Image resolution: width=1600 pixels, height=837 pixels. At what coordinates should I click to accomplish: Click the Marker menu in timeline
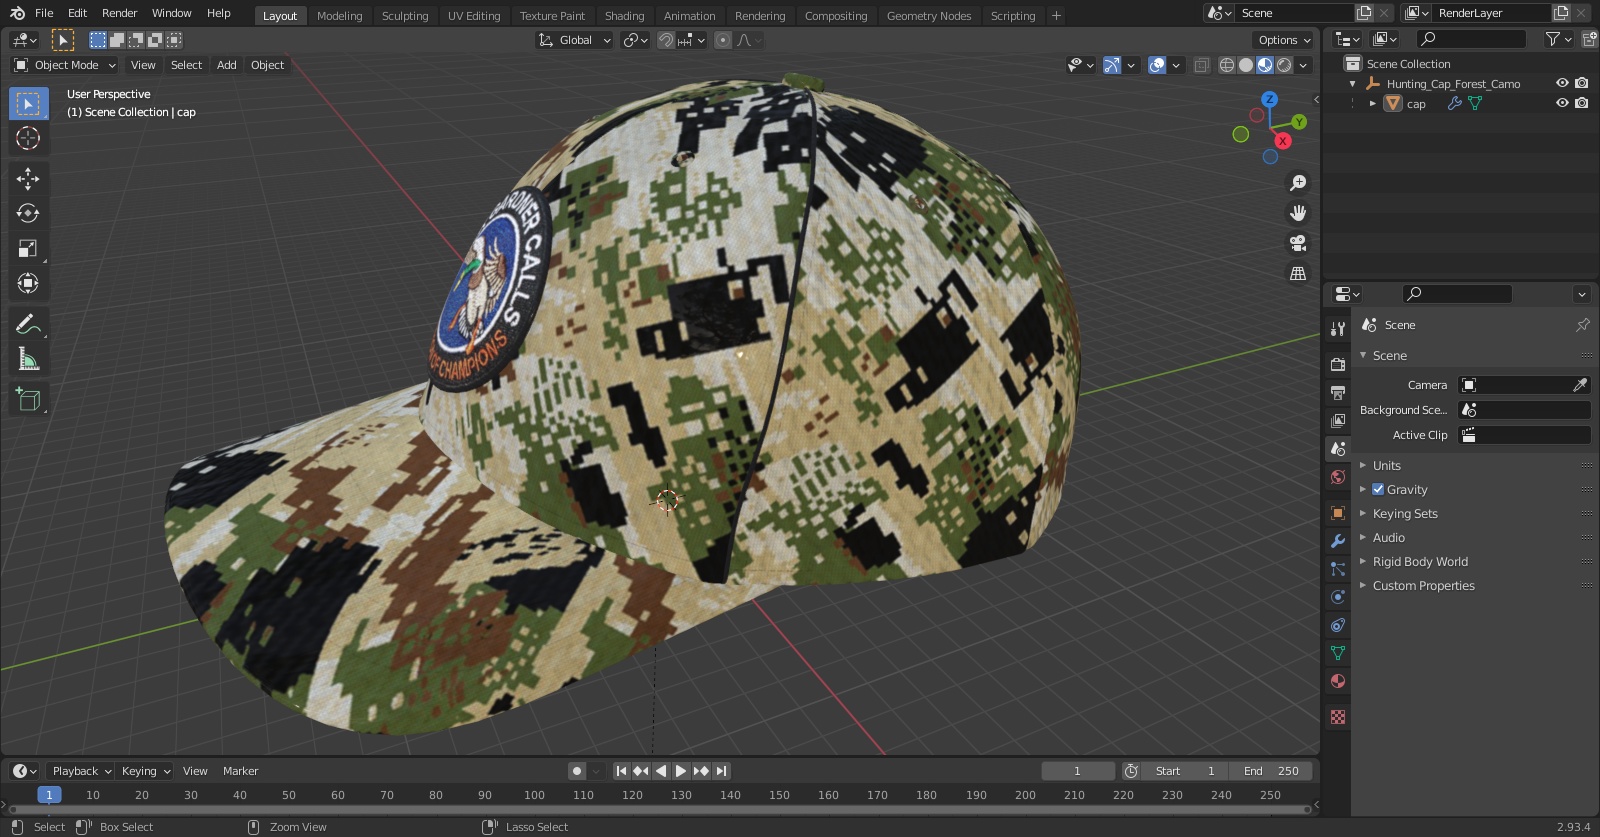click(240, 771)
